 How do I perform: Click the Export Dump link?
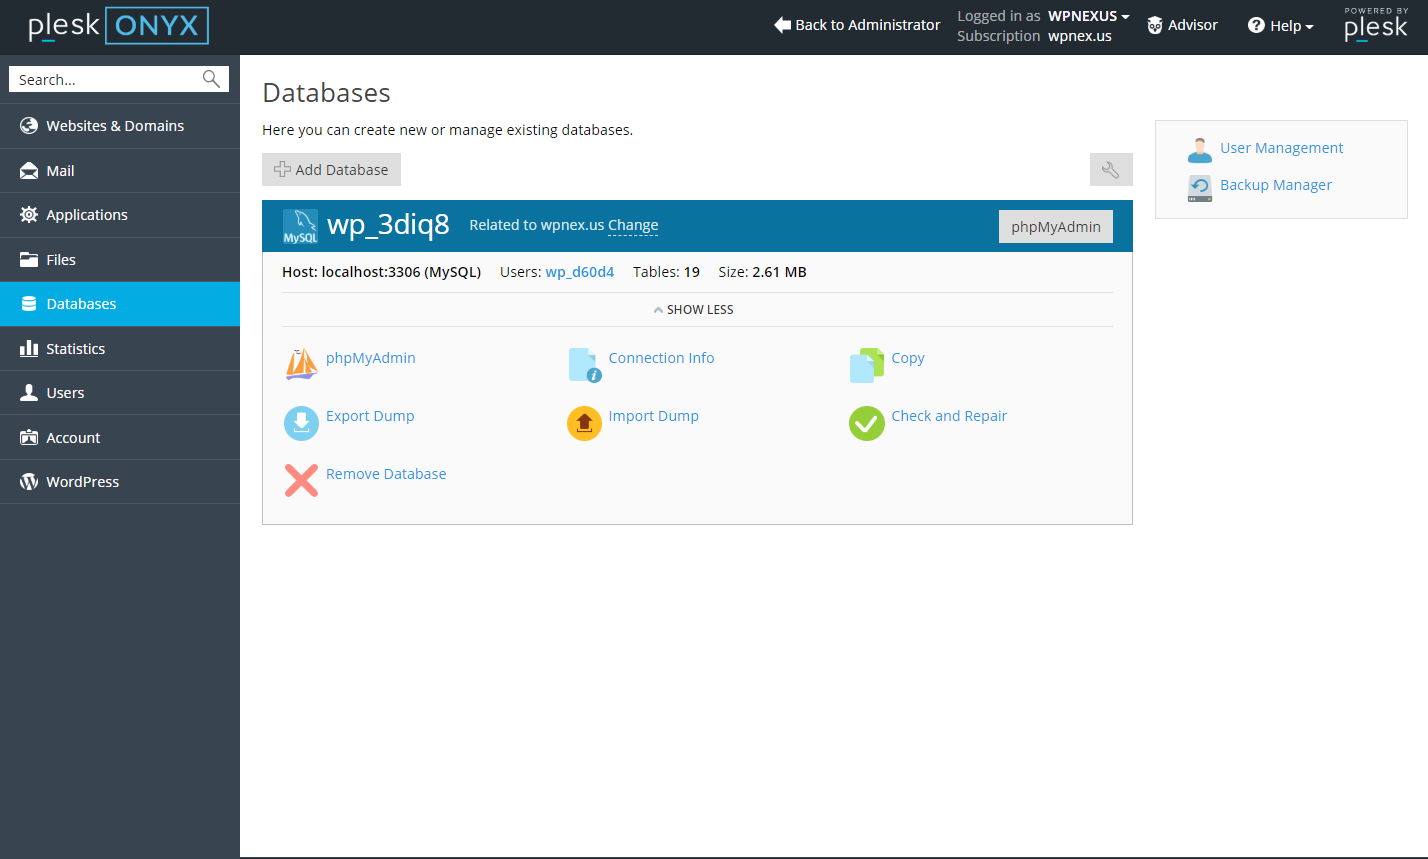point(370,416)
